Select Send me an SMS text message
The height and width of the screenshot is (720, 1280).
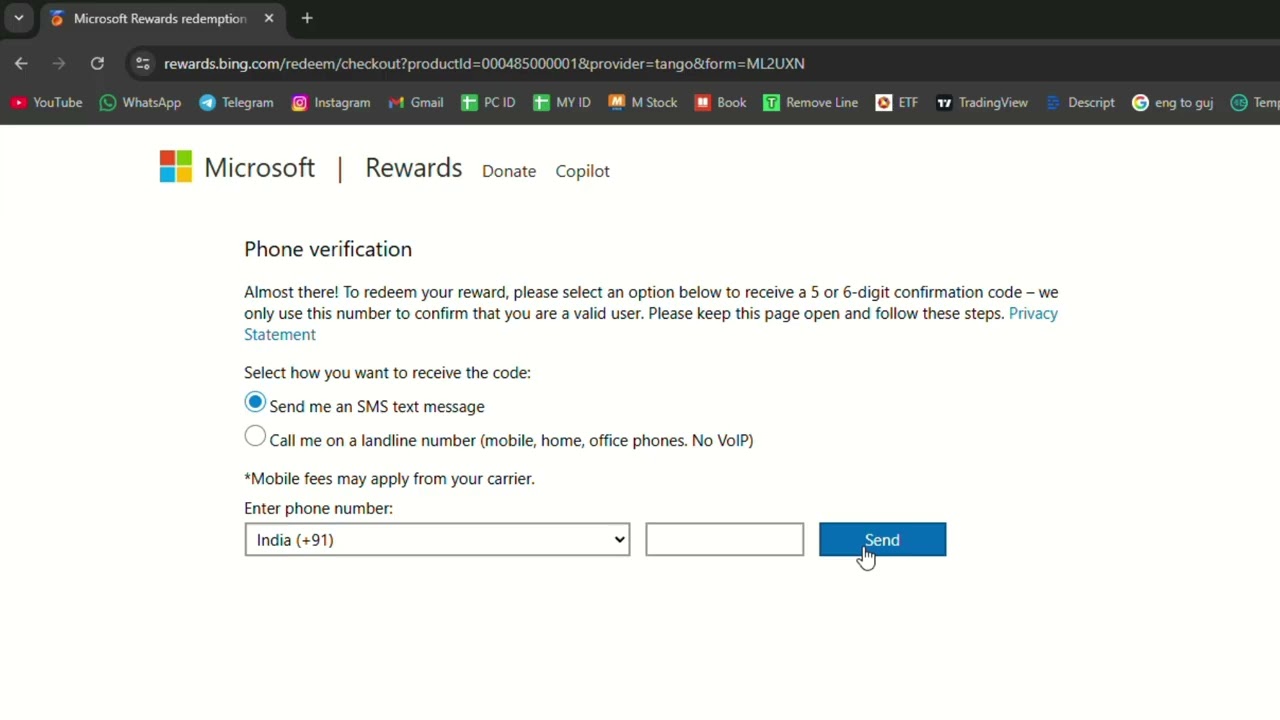point(255,403)
